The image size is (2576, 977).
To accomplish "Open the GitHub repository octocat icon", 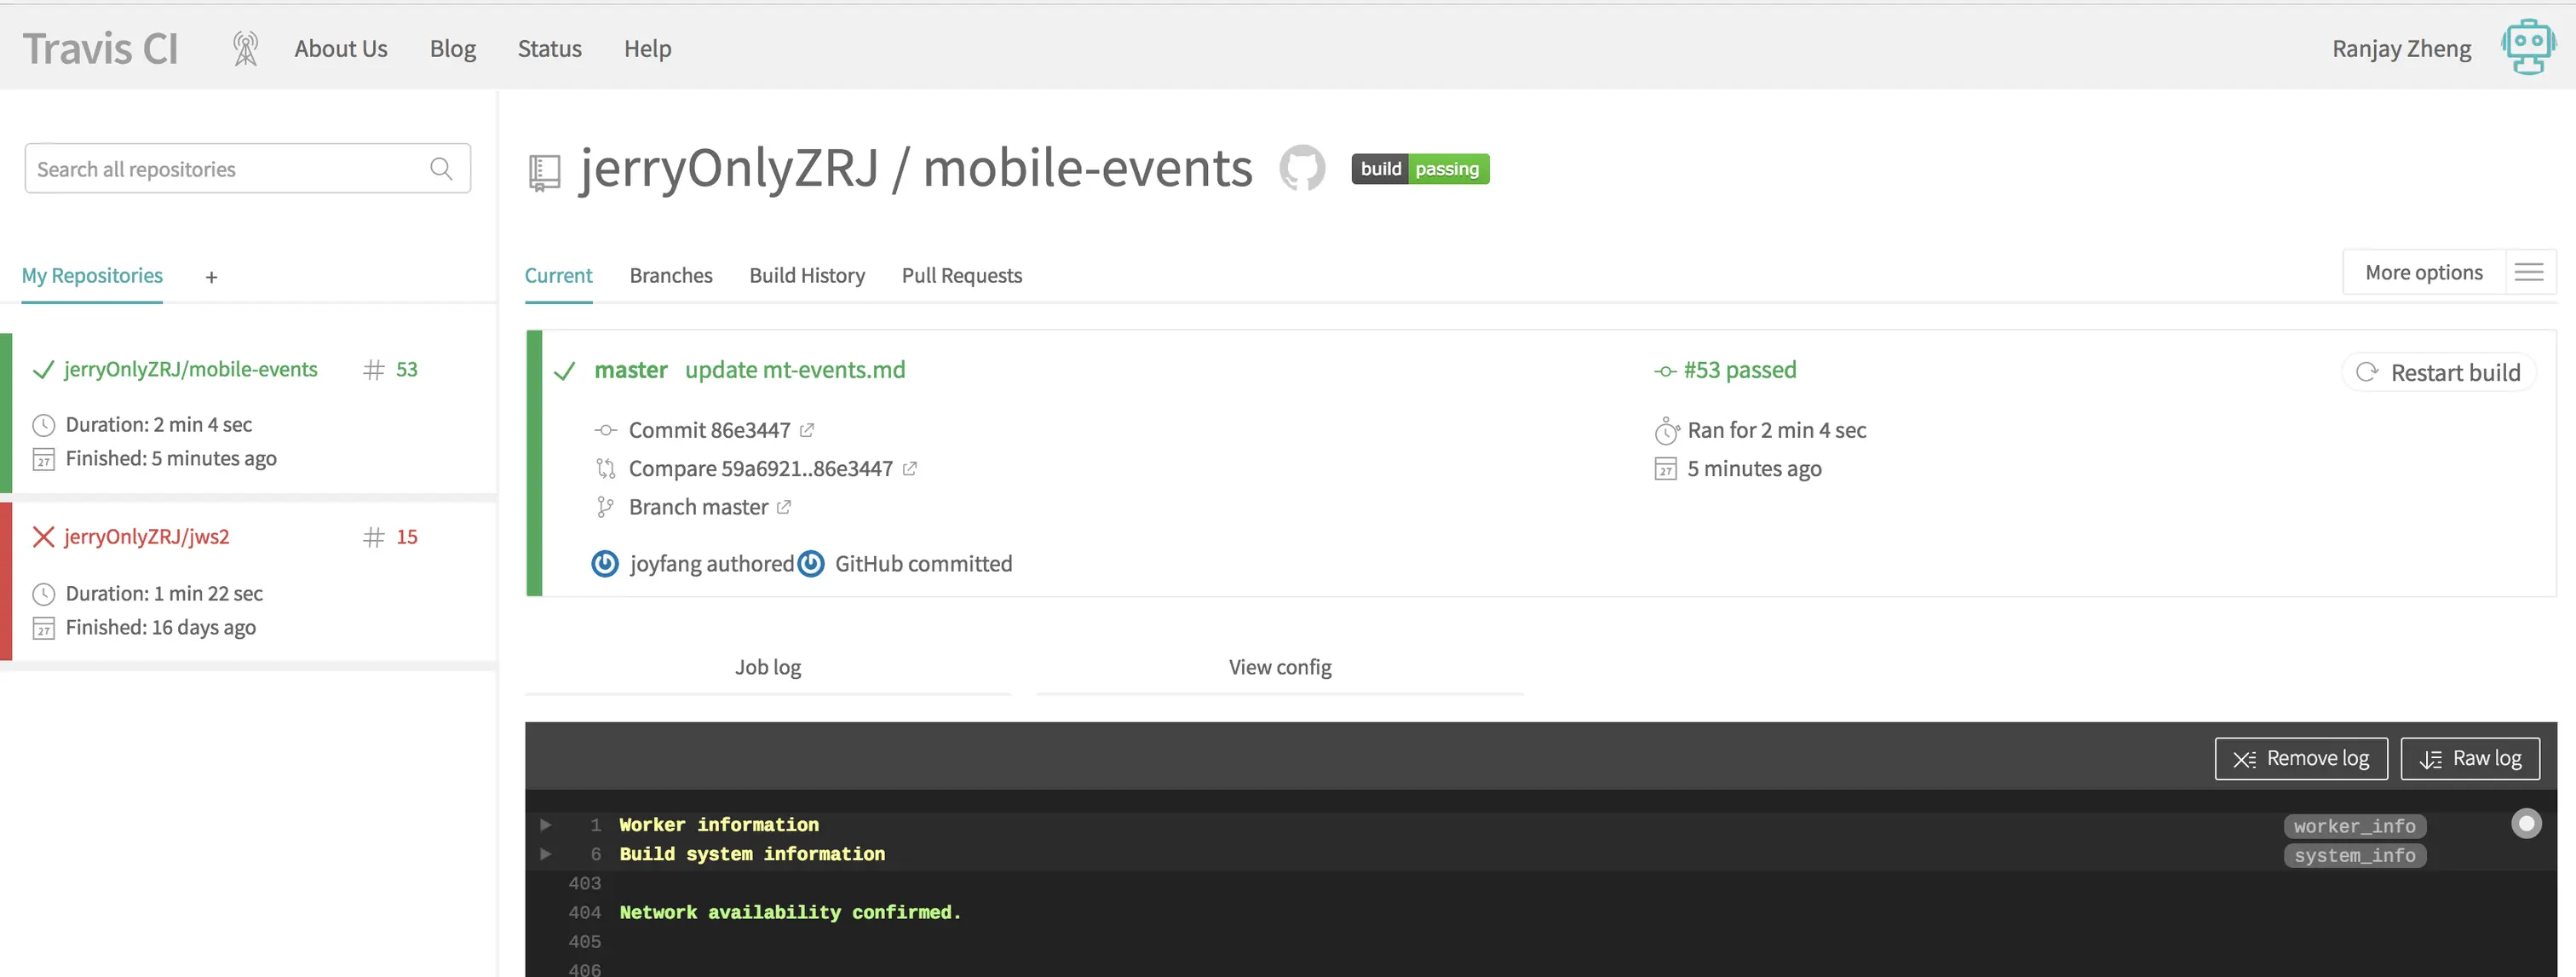I will pos(1301,168).
